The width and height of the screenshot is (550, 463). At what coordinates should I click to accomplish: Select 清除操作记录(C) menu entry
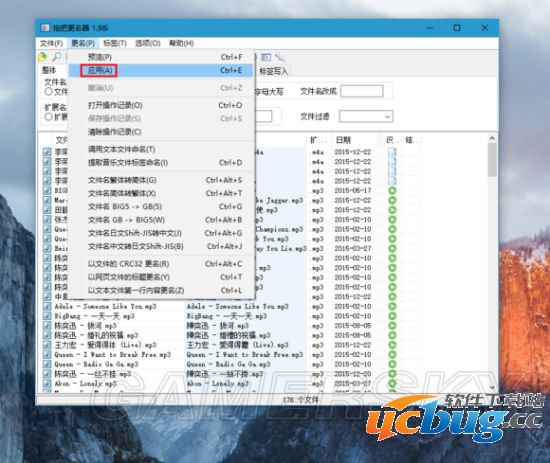point(161,132)
